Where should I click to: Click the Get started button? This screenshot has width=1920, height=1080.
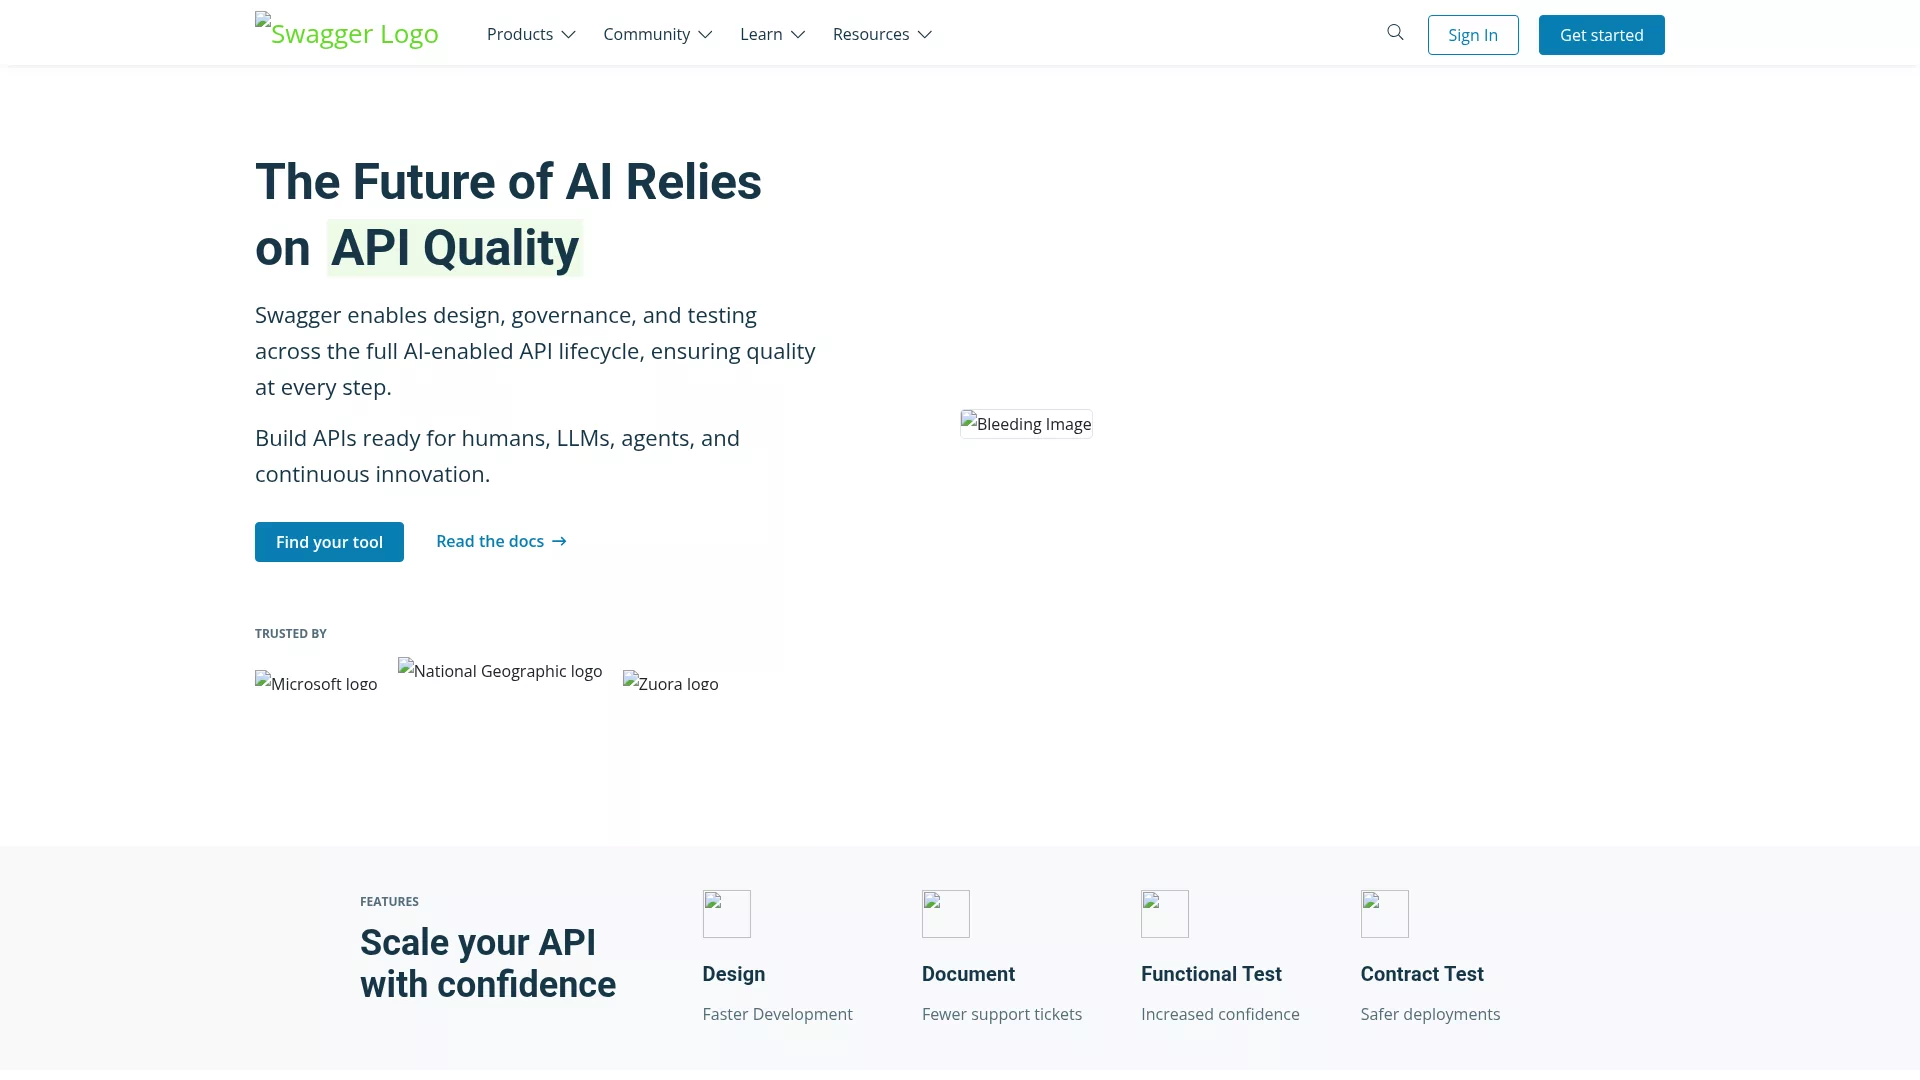point(1601,35)
